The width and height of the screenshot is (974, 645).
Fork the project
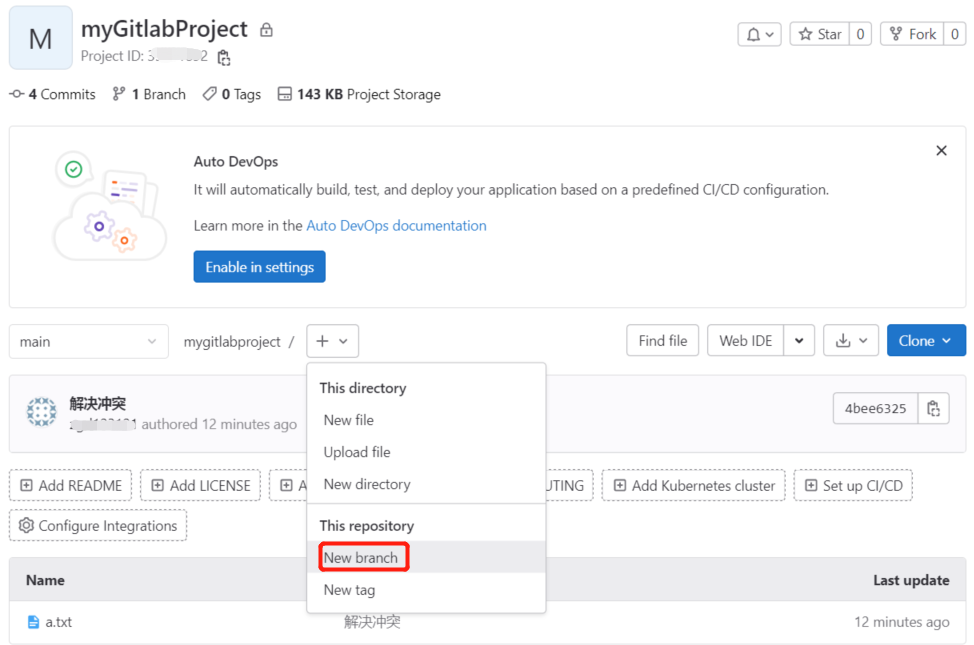[x=913, y=34]
